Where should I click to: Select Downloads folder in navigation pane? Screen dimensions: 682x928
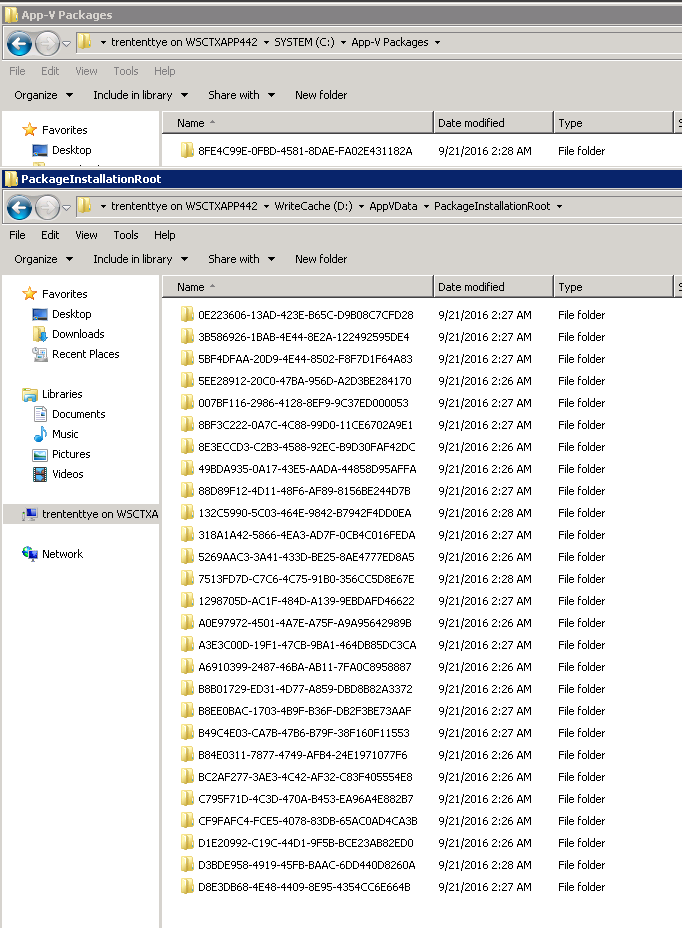(x=78, y=334)
